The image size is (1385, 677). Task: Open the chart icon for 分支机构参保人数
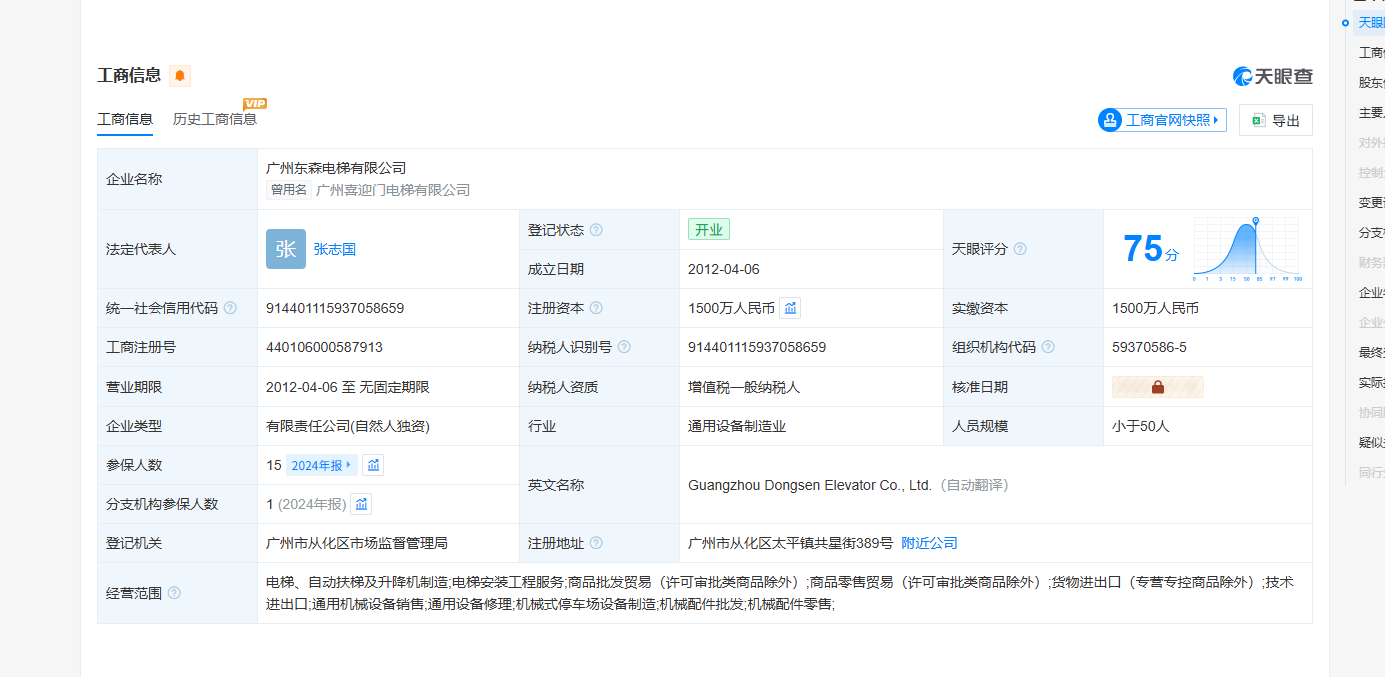coord(361,504)
